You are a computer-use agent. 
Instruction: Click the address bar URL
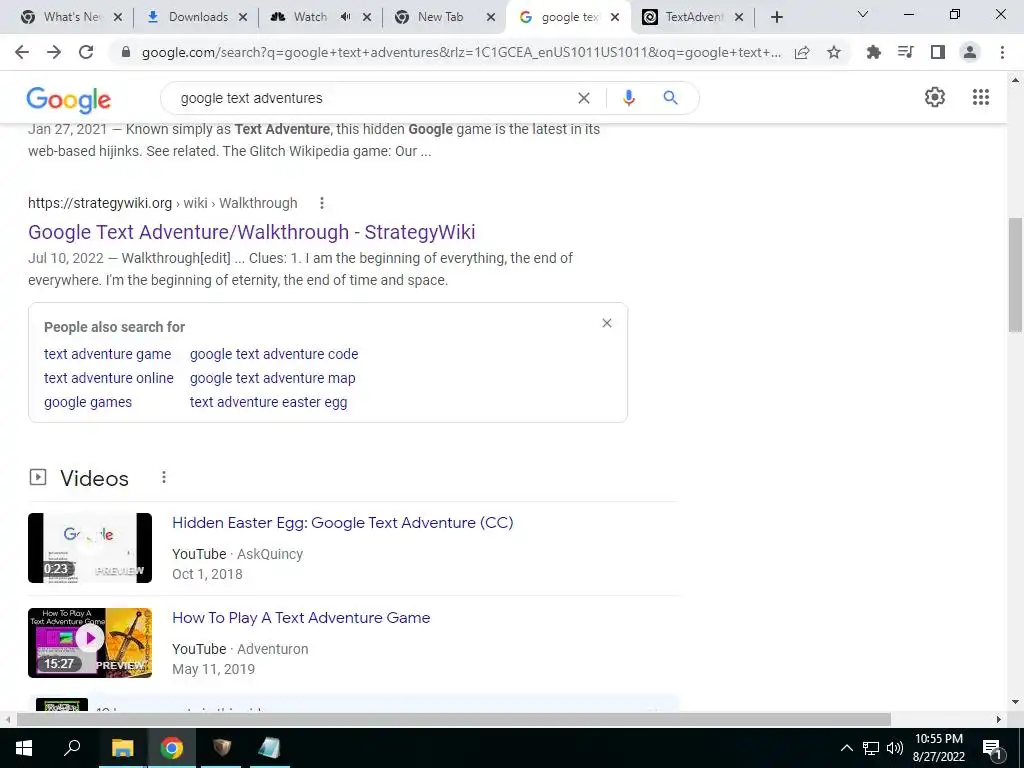pyautogui.click(x=460, y=52)
